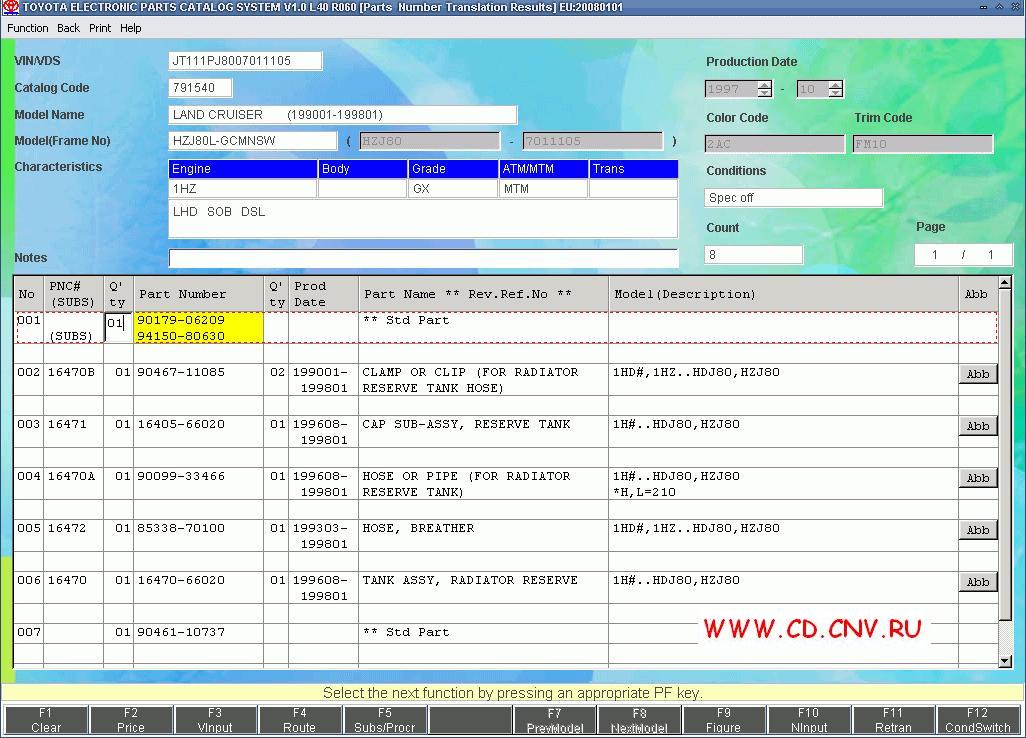Click the Model(Description) column header
This screenshot has height=738, width=1026.
point(783,294)
